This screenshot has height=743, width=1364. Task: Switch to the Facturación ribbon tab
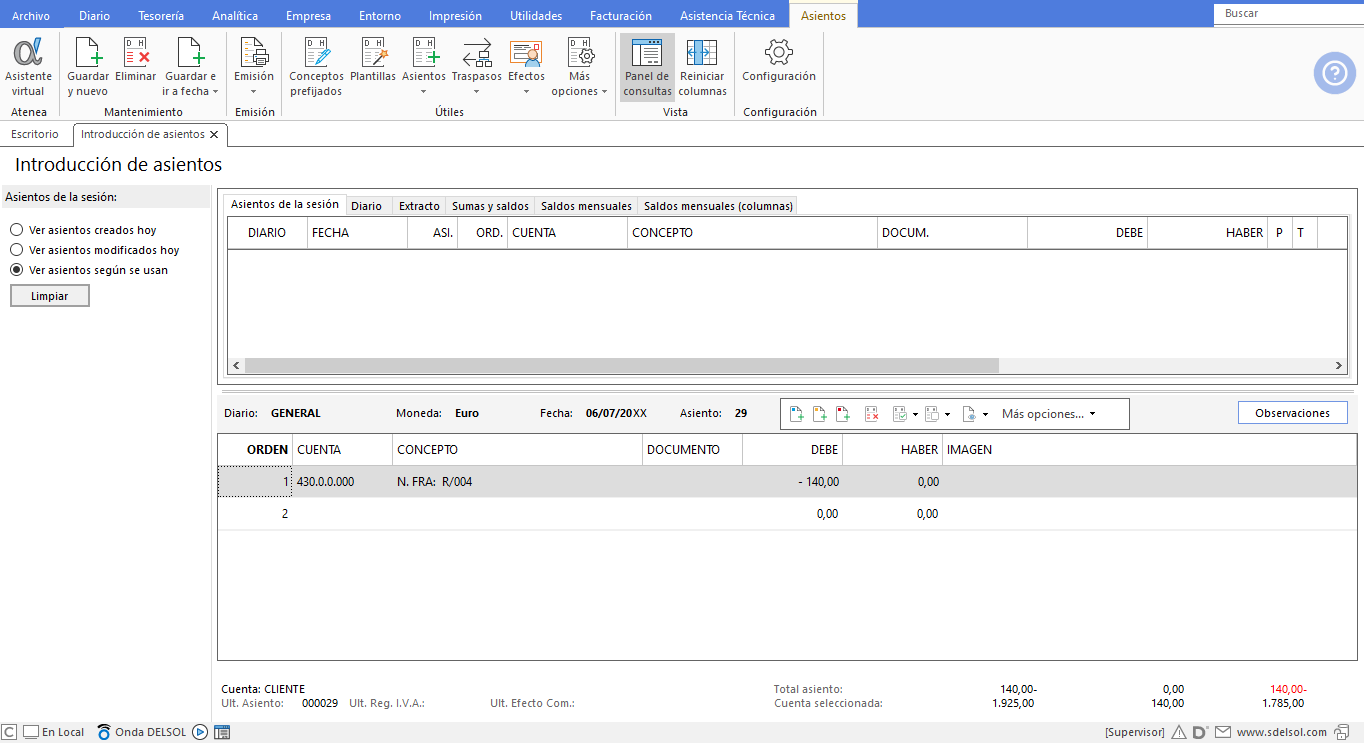pyautogui.click(x=620, y=16)
